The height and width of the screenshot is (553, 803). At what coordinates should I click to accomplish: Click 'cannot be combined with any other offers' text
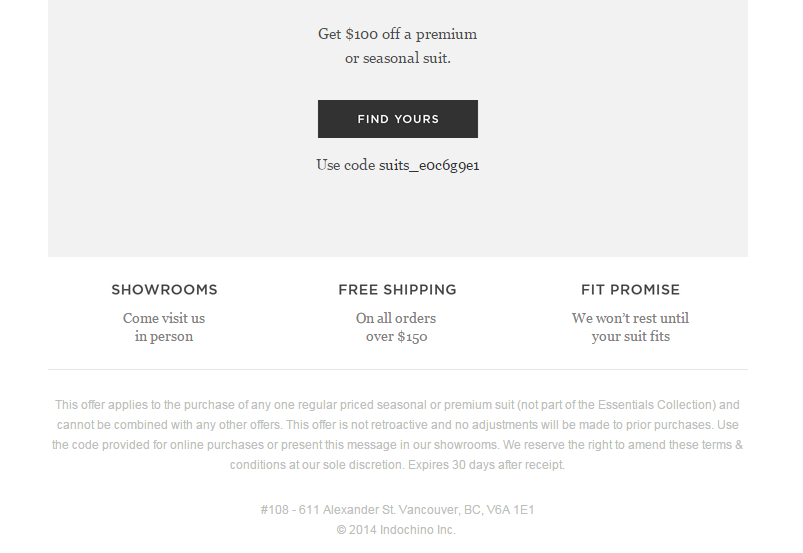(x=169, y=425)
